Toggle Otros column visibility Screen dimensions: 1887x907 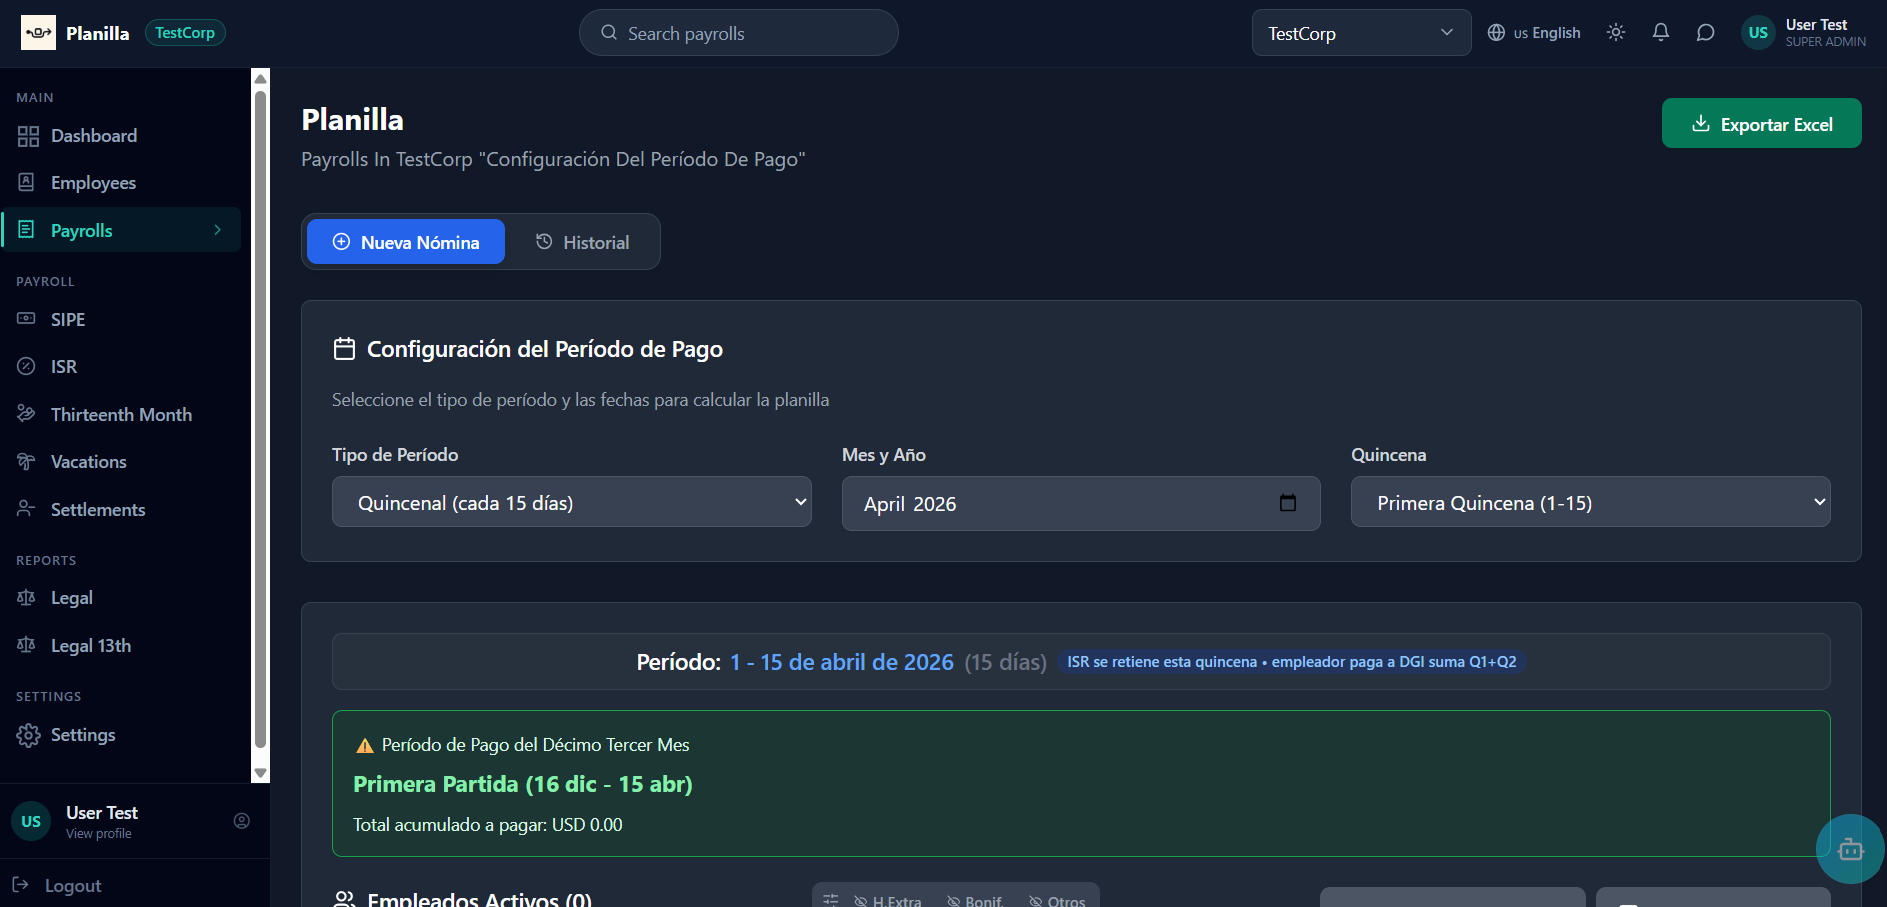tap(1057, 900)
